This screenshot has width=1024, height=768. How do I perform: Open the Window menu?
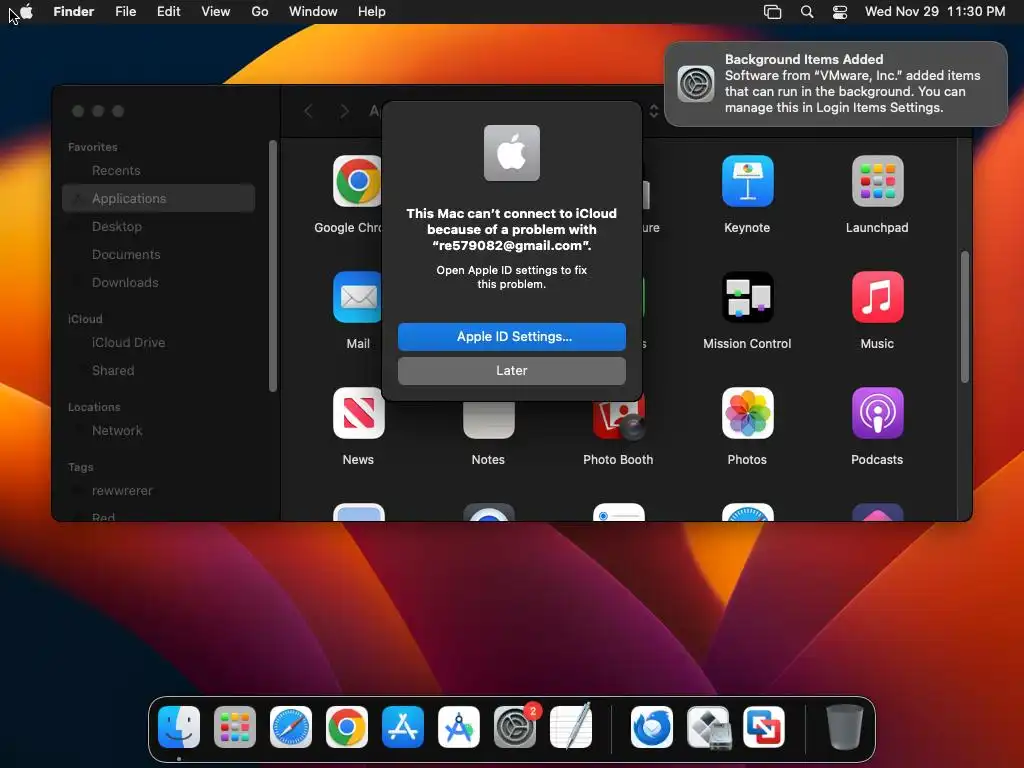313,11
